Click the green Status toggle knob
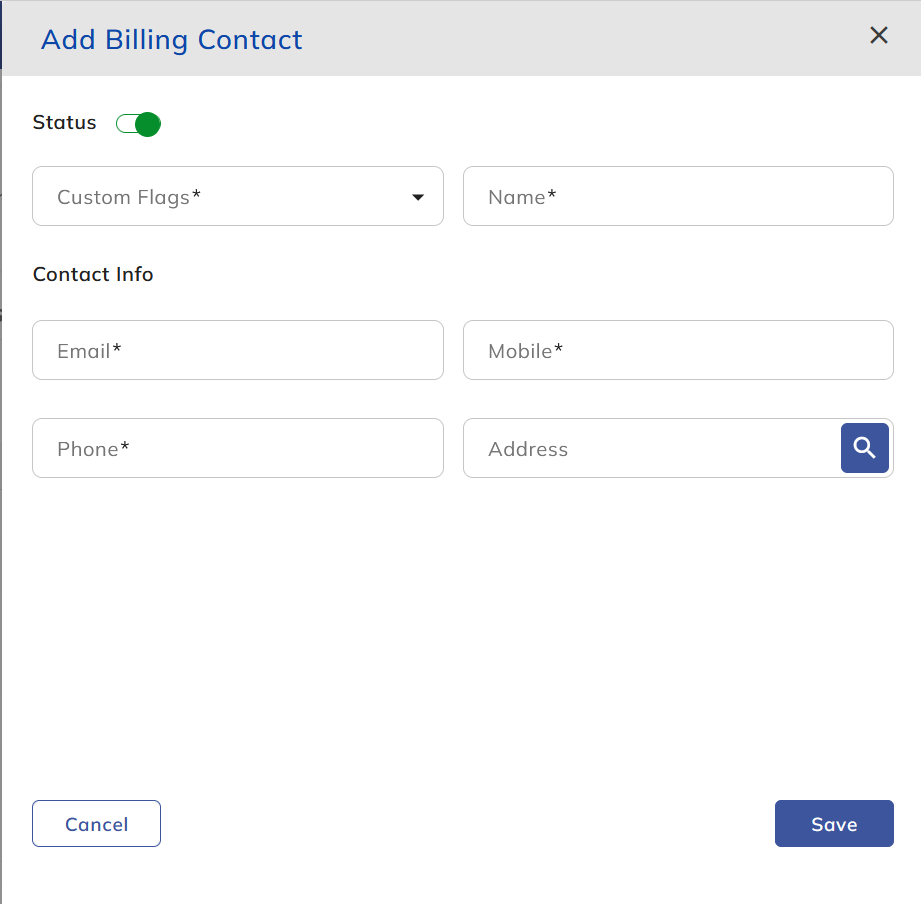This screenshot has height=904, width=921. 148,124
